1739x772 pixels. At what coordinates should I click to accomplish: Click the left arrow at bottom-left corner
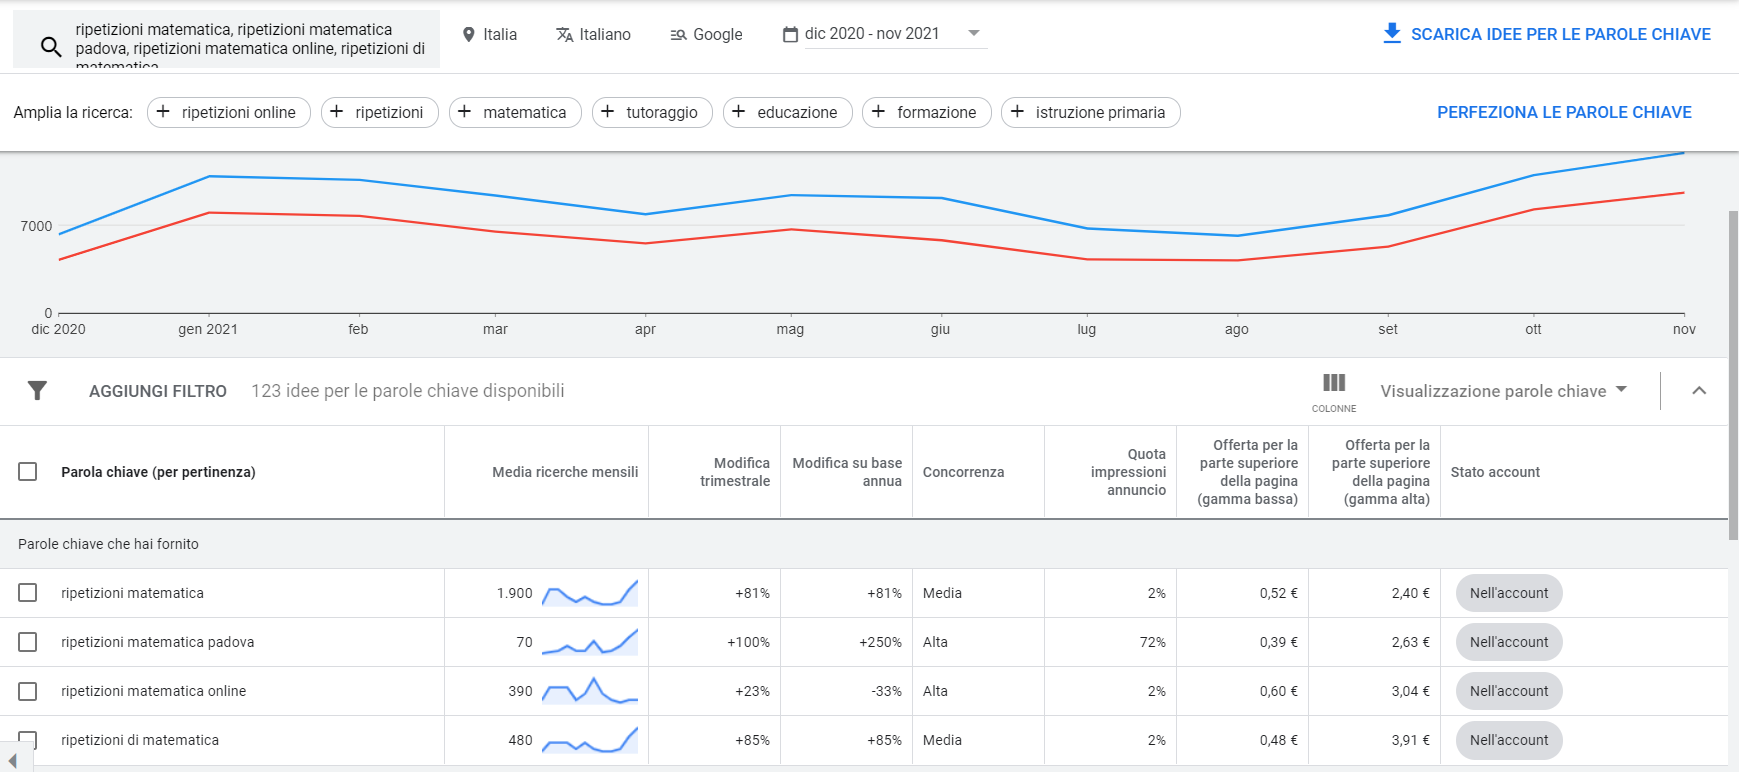(x=12, y=761)
